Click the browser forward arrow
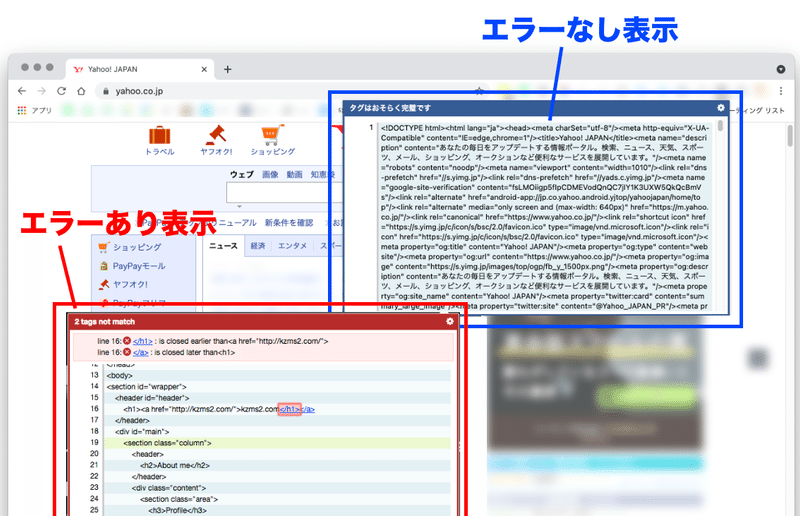 pos(41,91)
